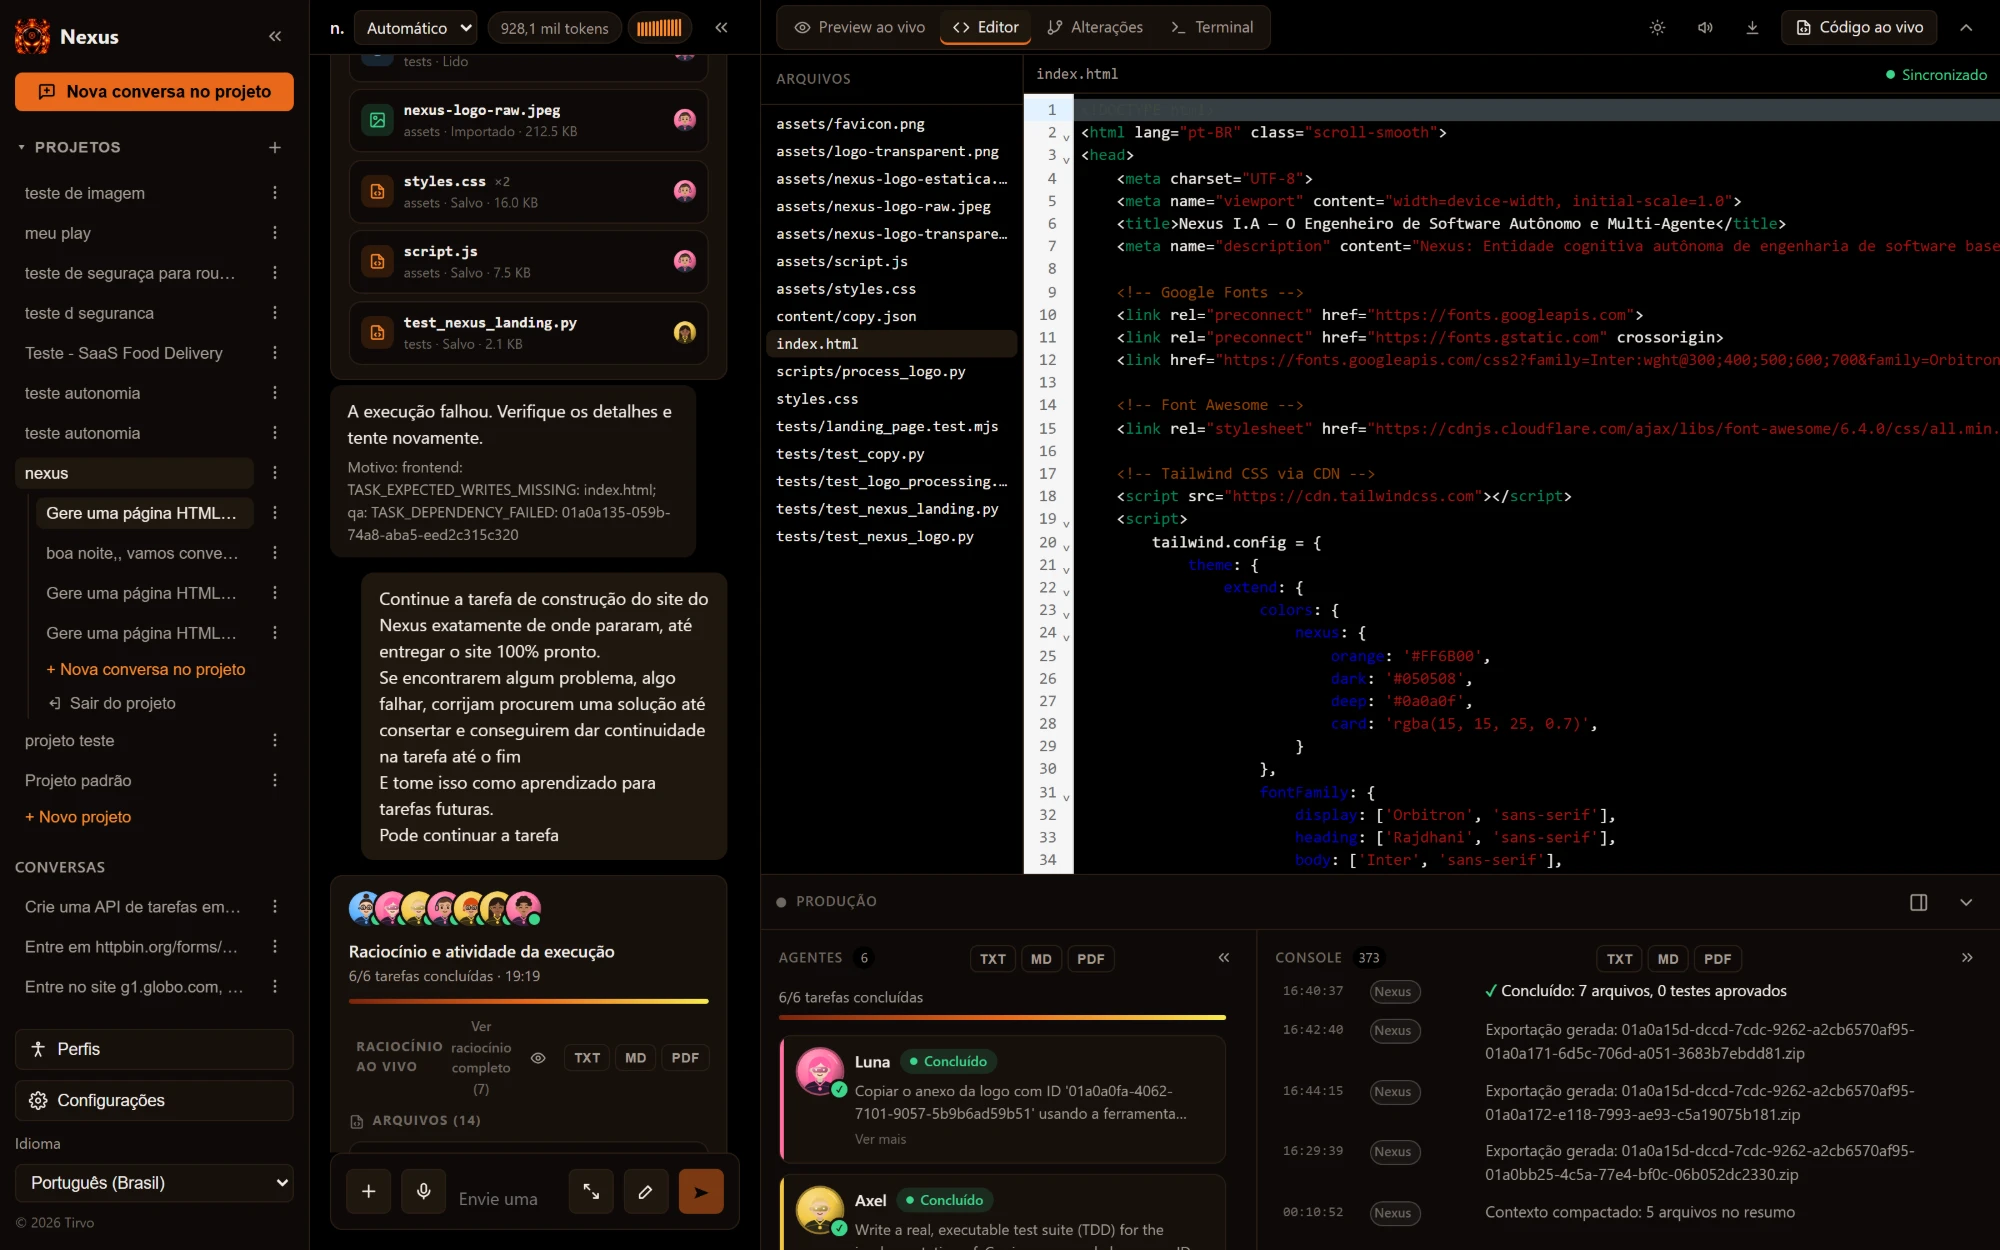Open Configurações in sidebar
Viewport: 2000px width, 1250px height.
[154, 1100]
